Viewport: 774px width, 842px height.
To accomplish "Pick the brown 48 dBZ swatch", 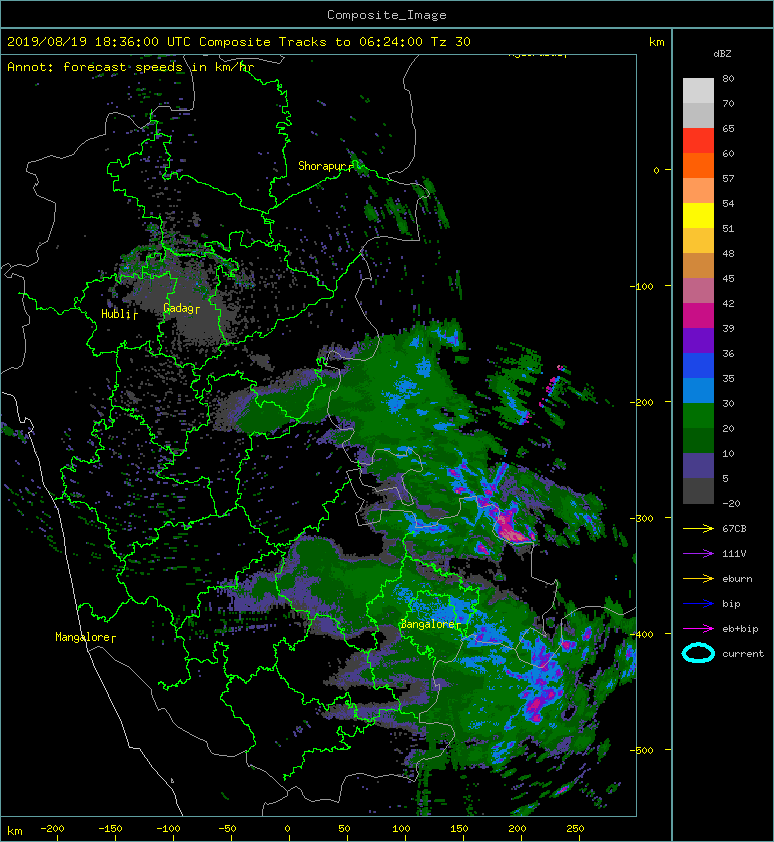I will pyautogui.click(x=698, y=265).
